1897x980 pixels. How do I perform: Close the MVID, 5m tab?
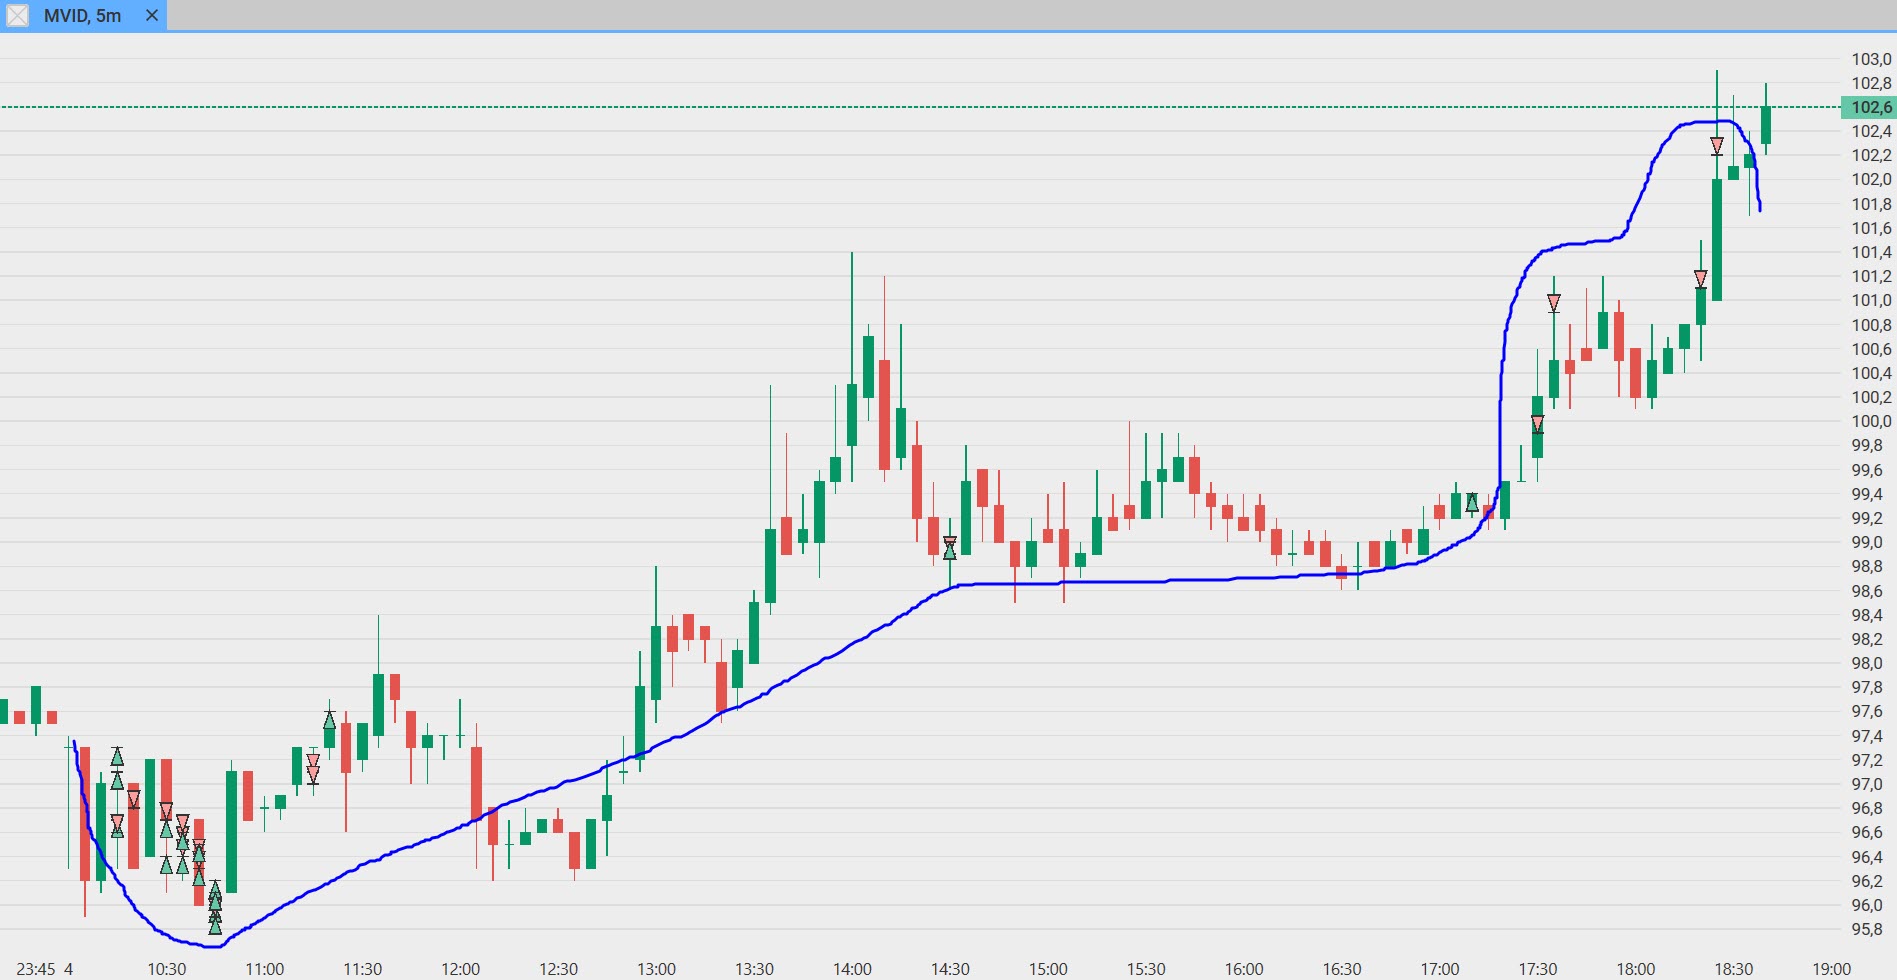click(152, 16)
